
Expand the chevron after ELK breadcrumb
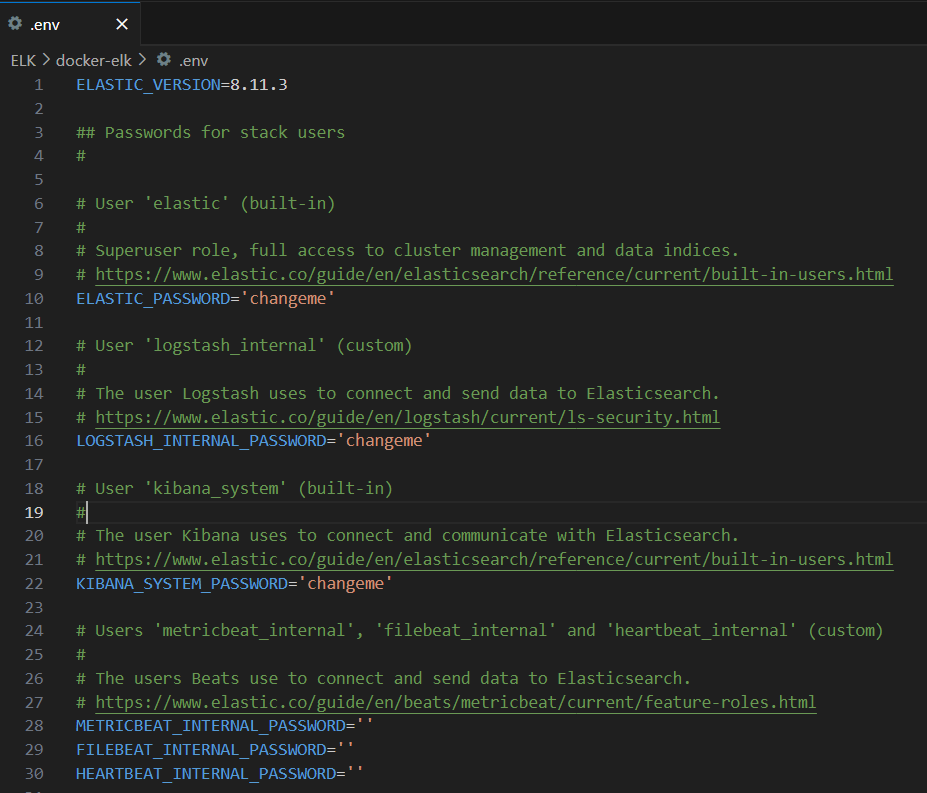click(x=46, y=60)
